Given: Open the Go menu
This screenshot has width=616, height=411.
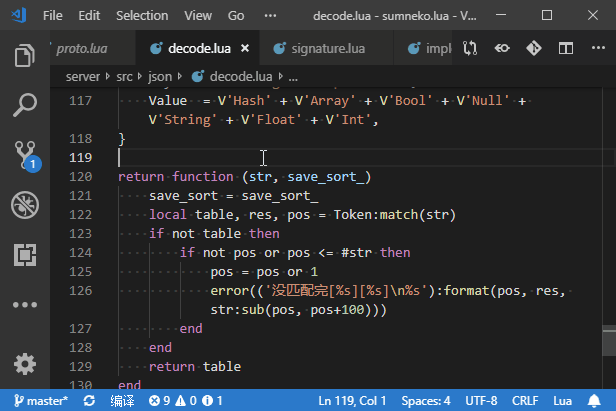Looking at the screenshot, I should click(x=236, y=15).
